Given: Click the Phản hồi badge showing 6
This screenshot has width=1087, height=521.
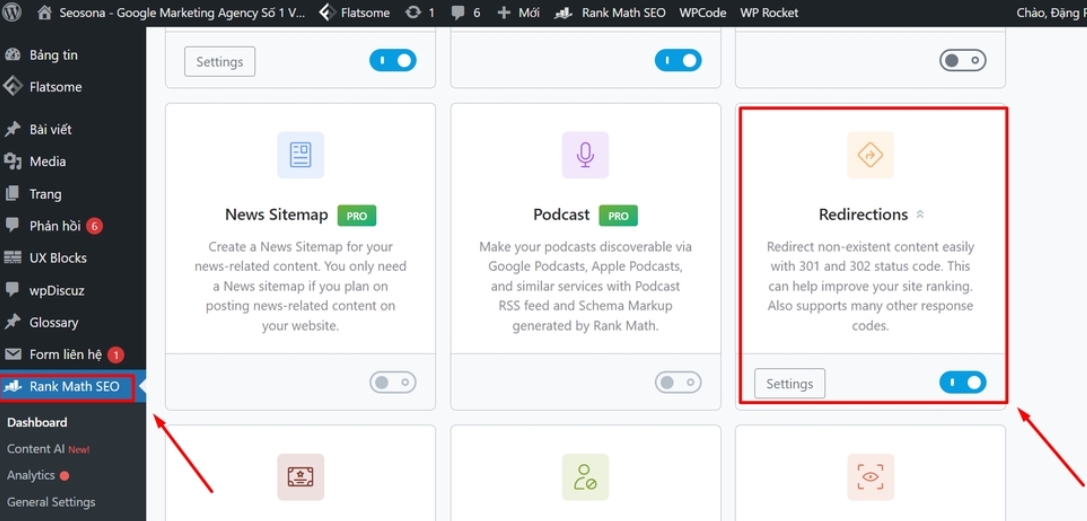Looking at the screenshot, I should tap(94, 226).
